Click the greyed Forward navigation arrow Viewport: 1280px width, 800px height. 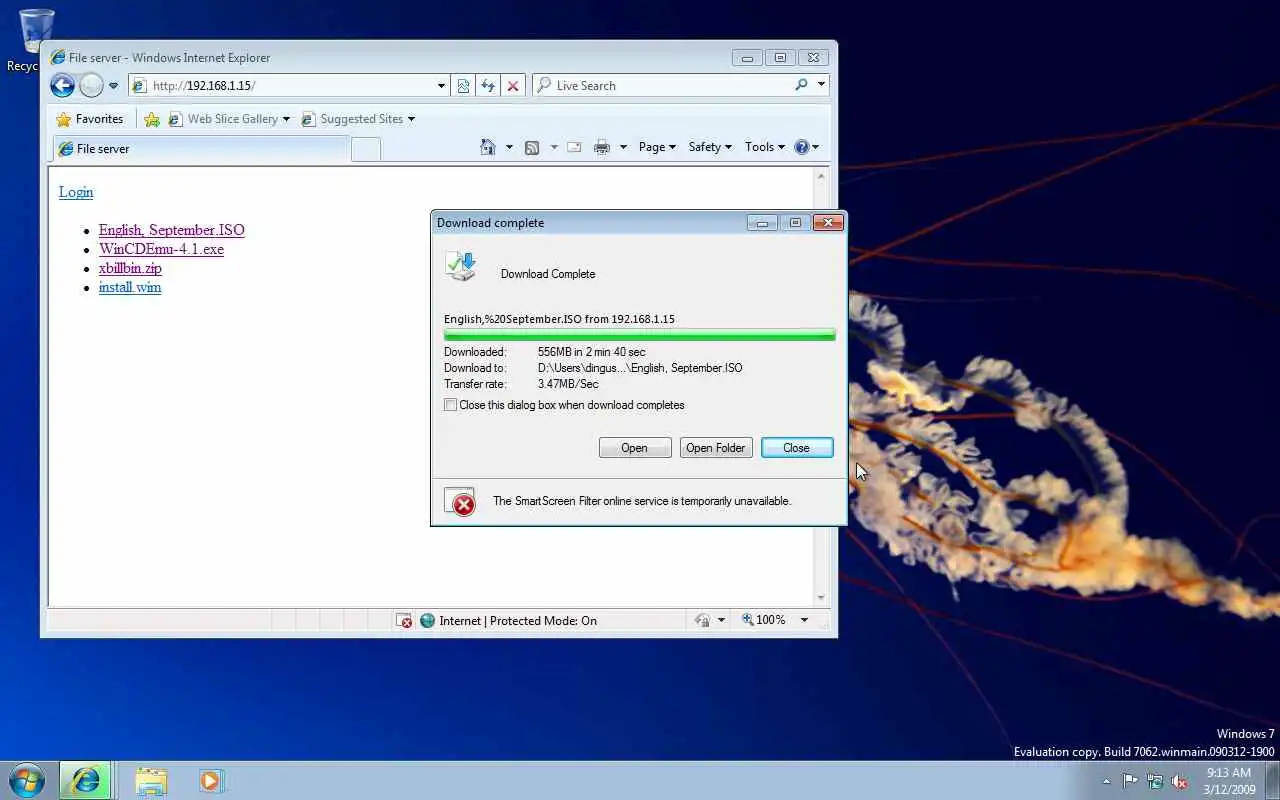(x=91, y=86)
